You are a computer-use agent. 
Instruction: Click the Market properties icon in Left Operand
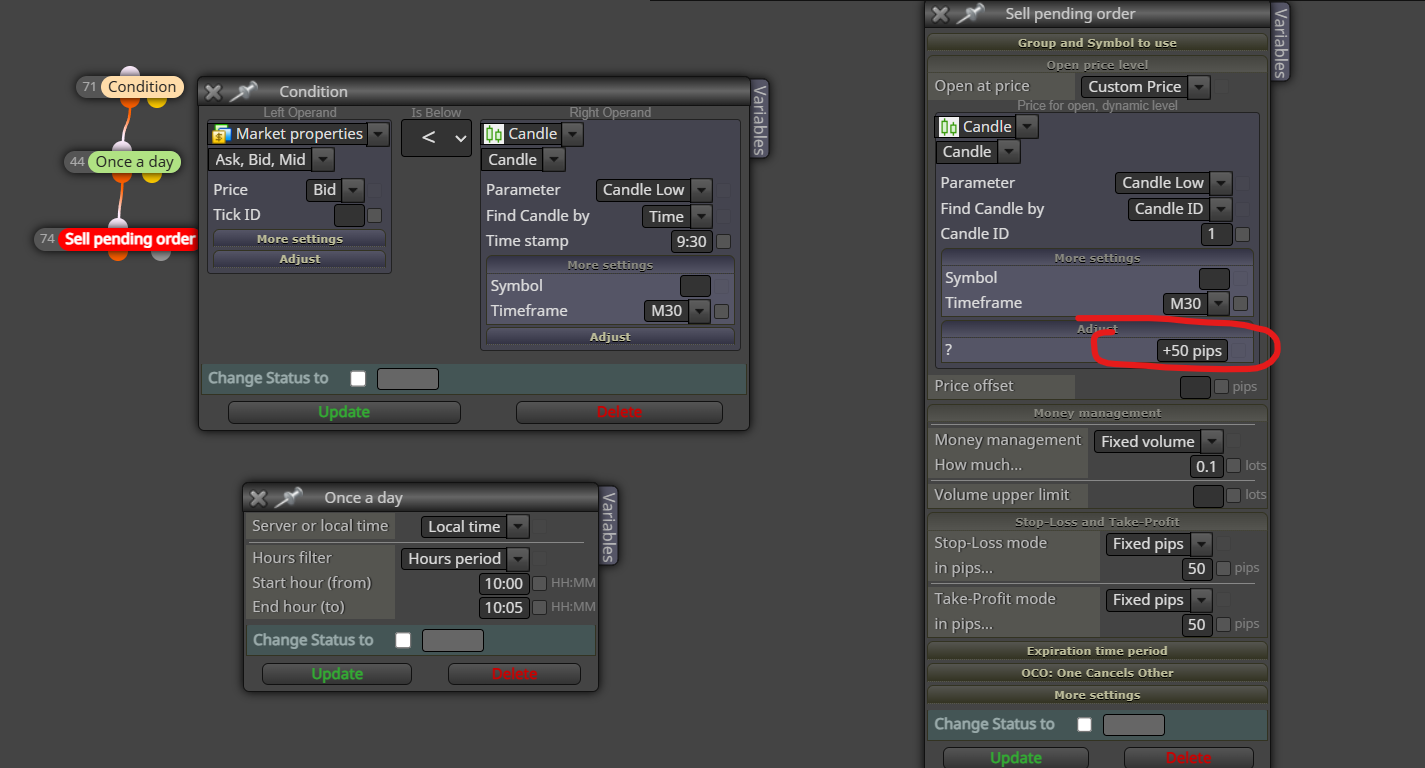[x=221, y=134]
